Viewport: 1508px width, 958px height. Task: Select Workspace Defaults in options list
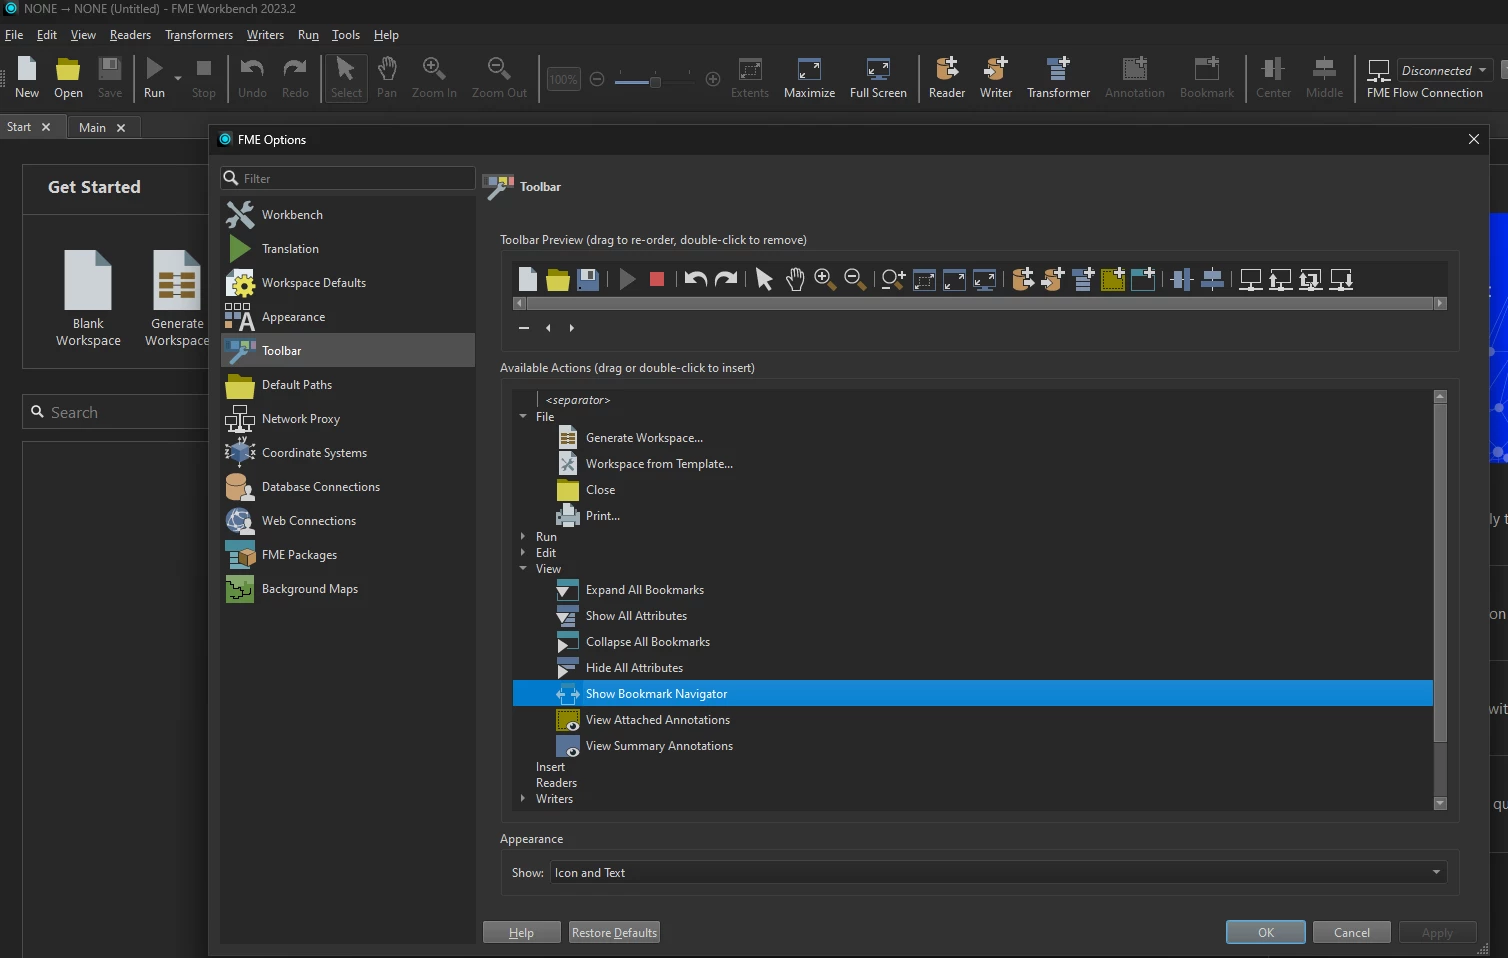tap(348, 283)
